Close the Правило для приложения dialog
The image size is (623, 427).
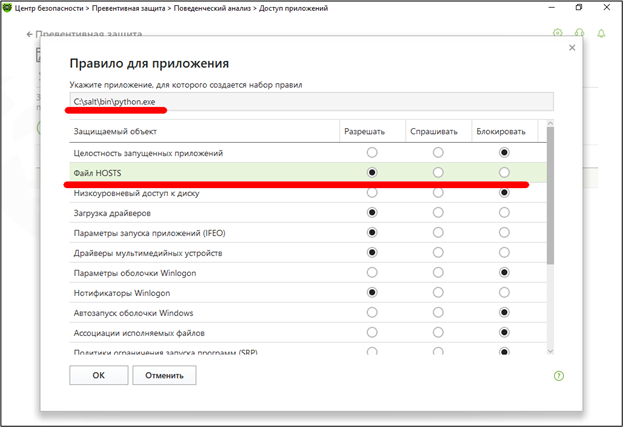572,47
